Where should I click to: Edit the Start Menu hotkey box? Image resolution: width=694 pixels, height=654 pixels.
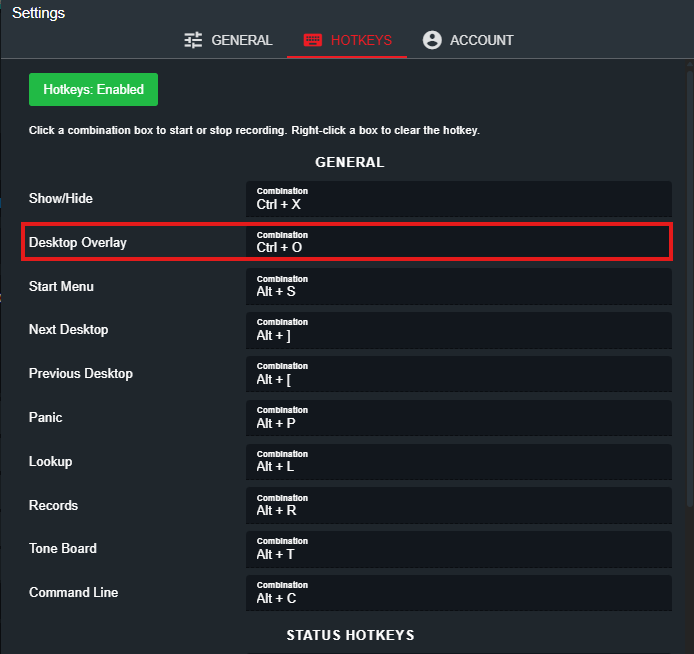pos(458,287)
